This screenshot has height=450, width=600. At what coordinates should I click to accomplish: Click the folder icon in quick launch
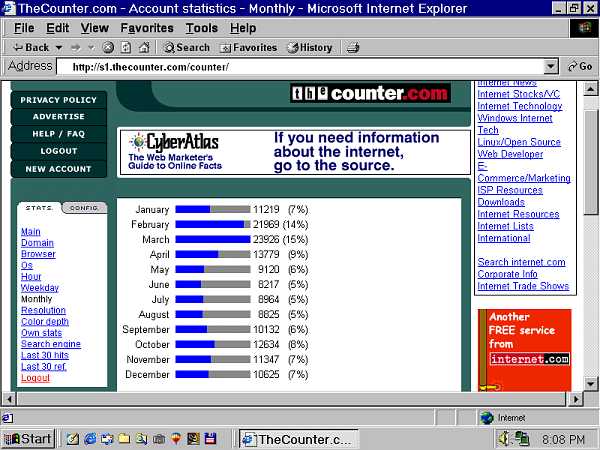[x=124, y=439]
